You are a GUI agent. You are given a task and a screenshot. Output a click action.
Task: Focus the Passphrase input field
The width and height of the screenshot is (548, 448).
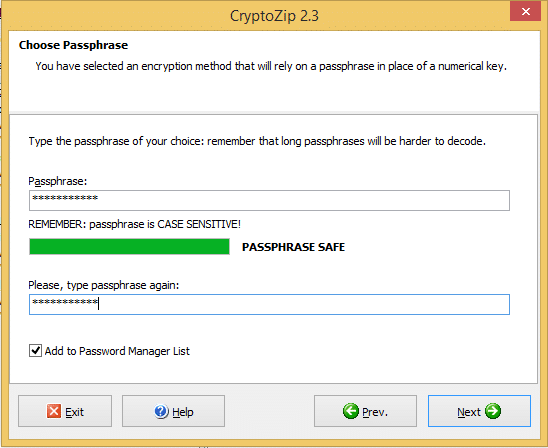tap(269, 200)
